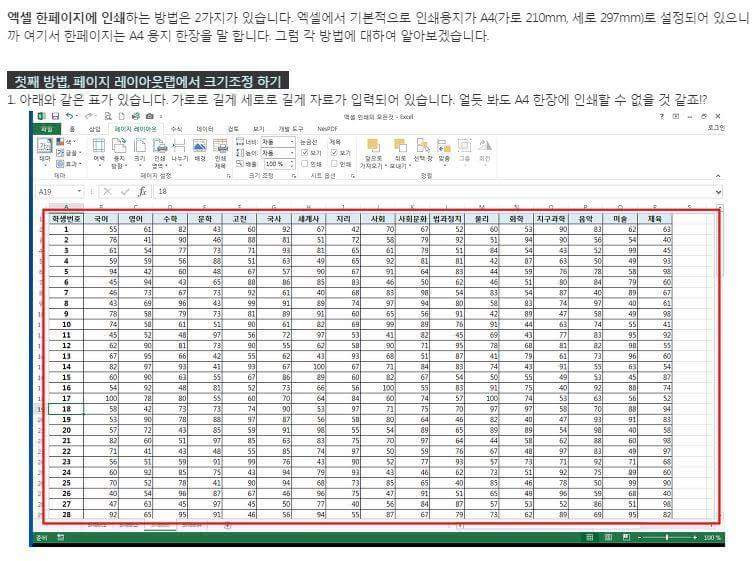This screenshot has width=756, height=561.
Task: Switch to the NesPDF tab
Action: (327, 129)
